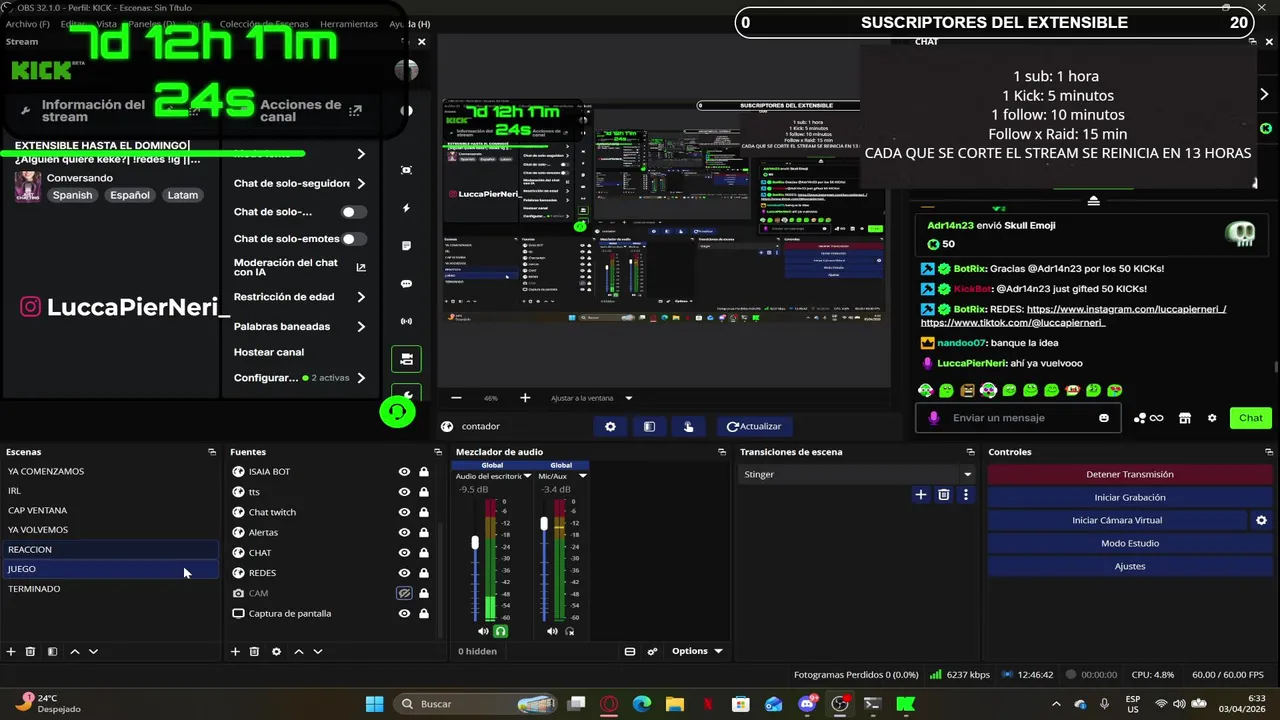Move scene down in Escenas panel
The image size is (1280, 720).
click(x=93, y=651)
